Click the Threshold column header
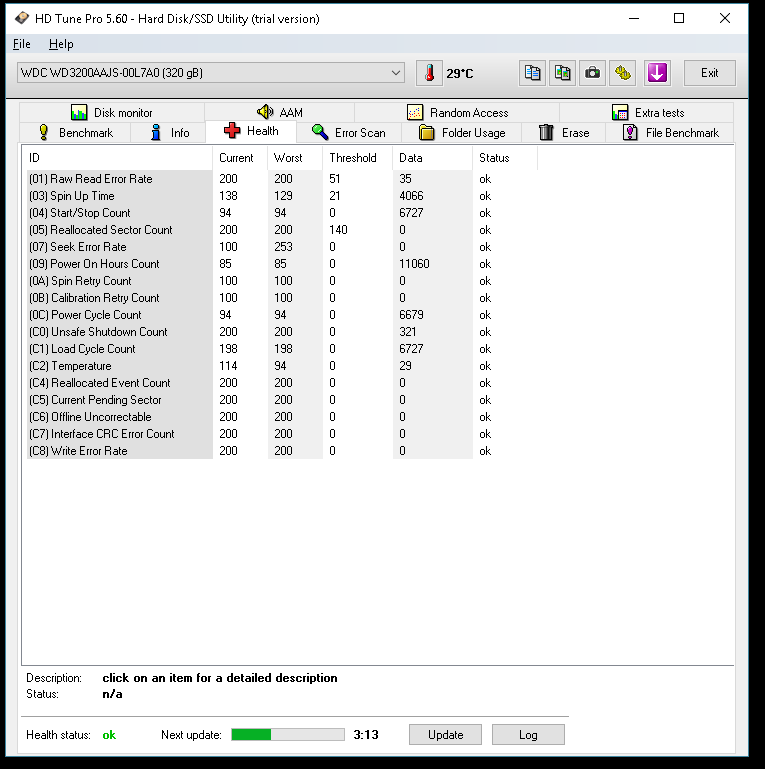The height and width of the screenshot is (769, 768). click(358, 158)
